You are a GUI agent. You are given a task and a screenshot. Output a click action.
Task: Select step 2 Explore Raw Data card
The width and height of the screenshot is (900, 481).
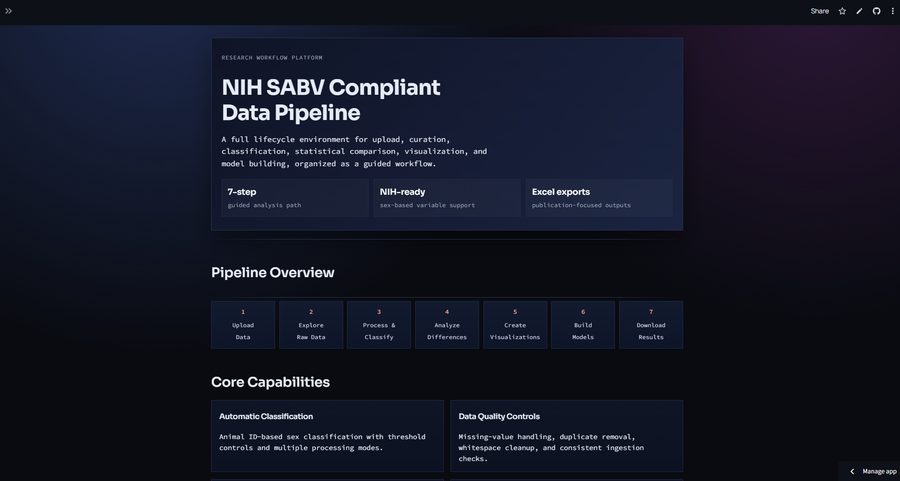pos(311,325)
